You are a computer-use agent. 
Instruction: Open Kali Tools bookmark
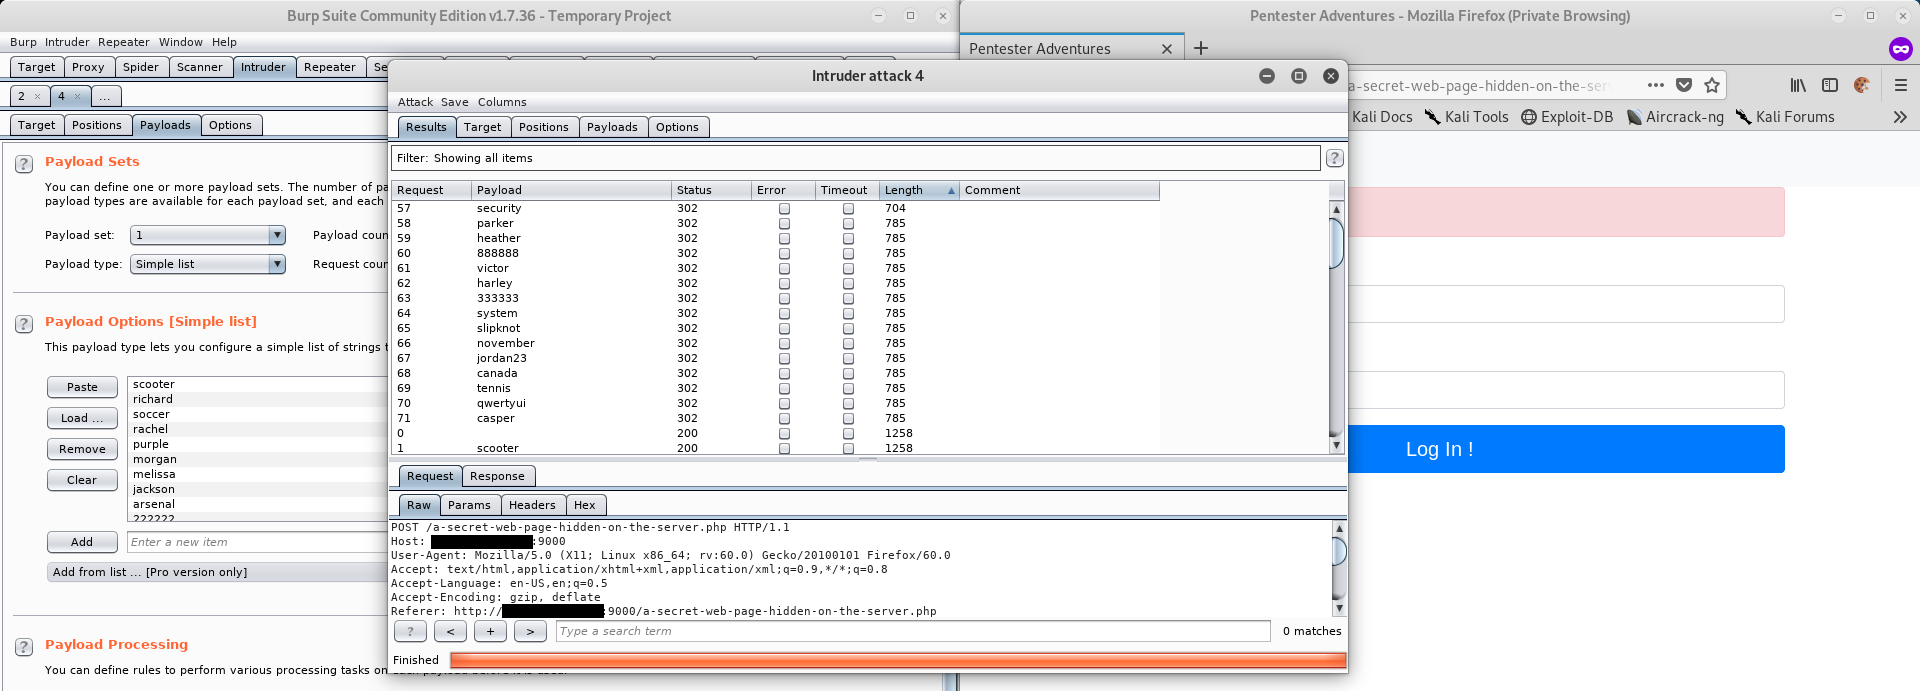[1466, 117]
